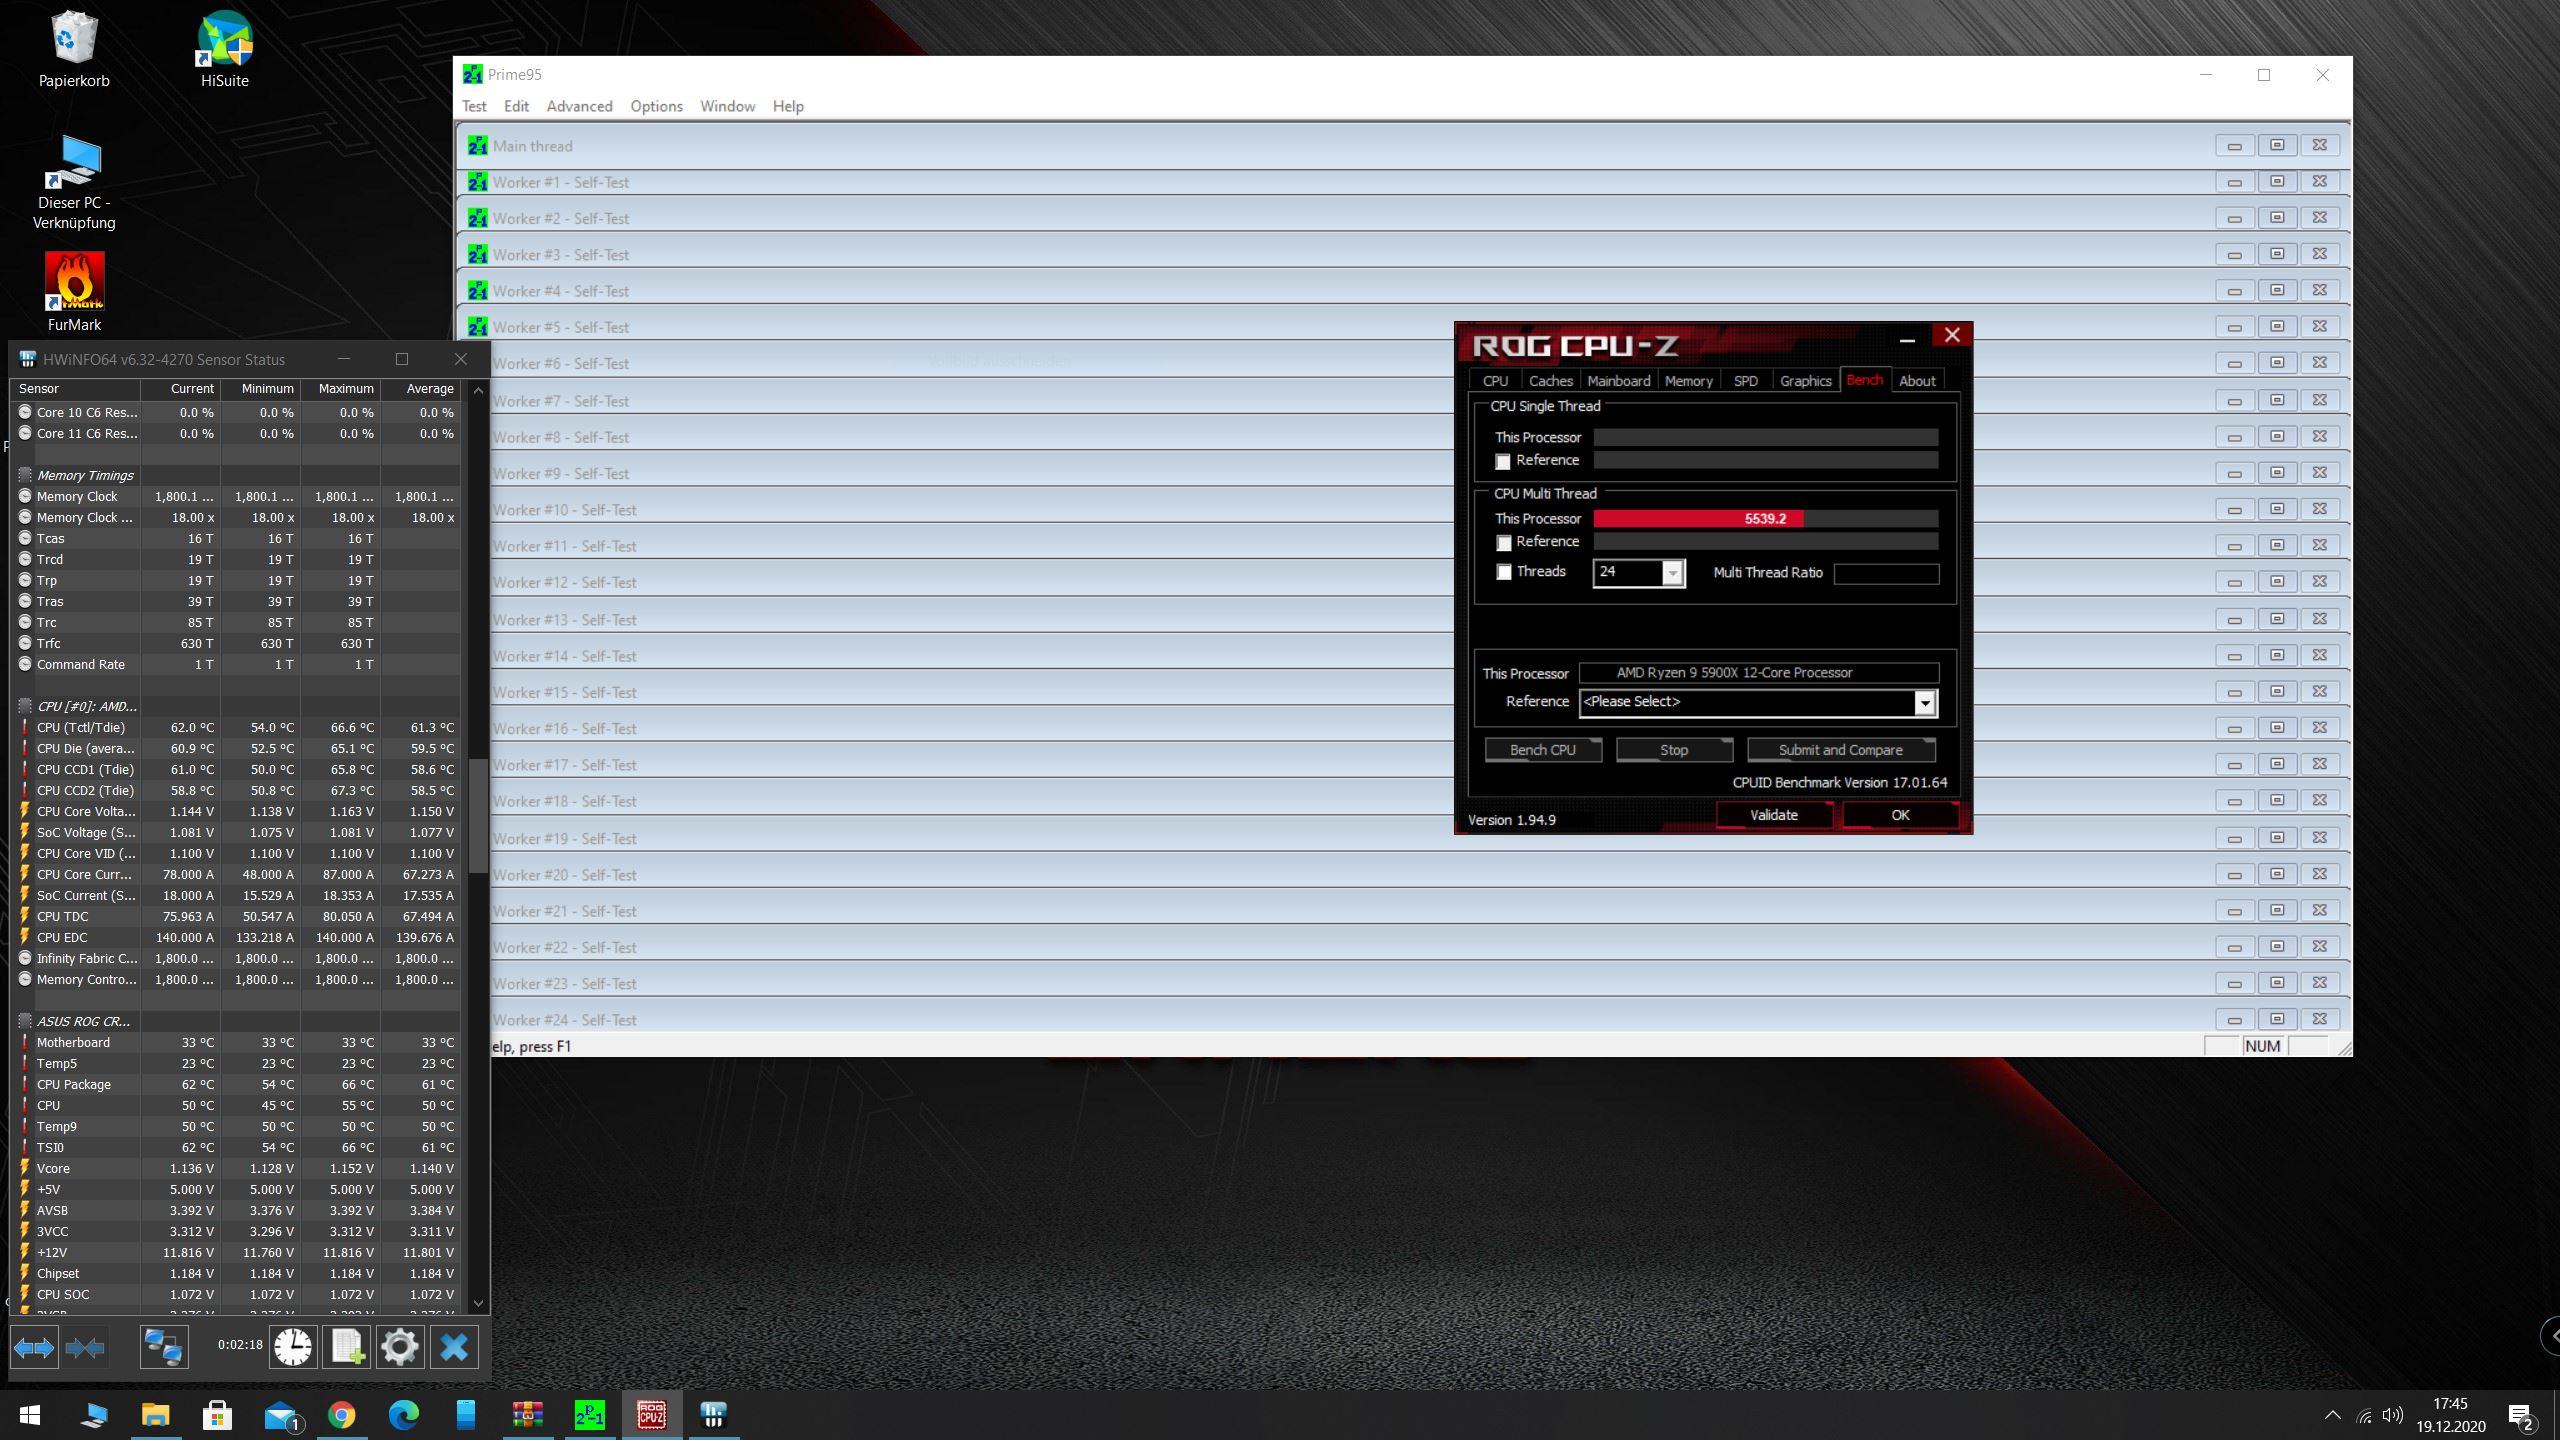The image size is (2560, 1440).
Task: Toggle Threads checkbox in CPU-Z
Action: click(1503, 572)
